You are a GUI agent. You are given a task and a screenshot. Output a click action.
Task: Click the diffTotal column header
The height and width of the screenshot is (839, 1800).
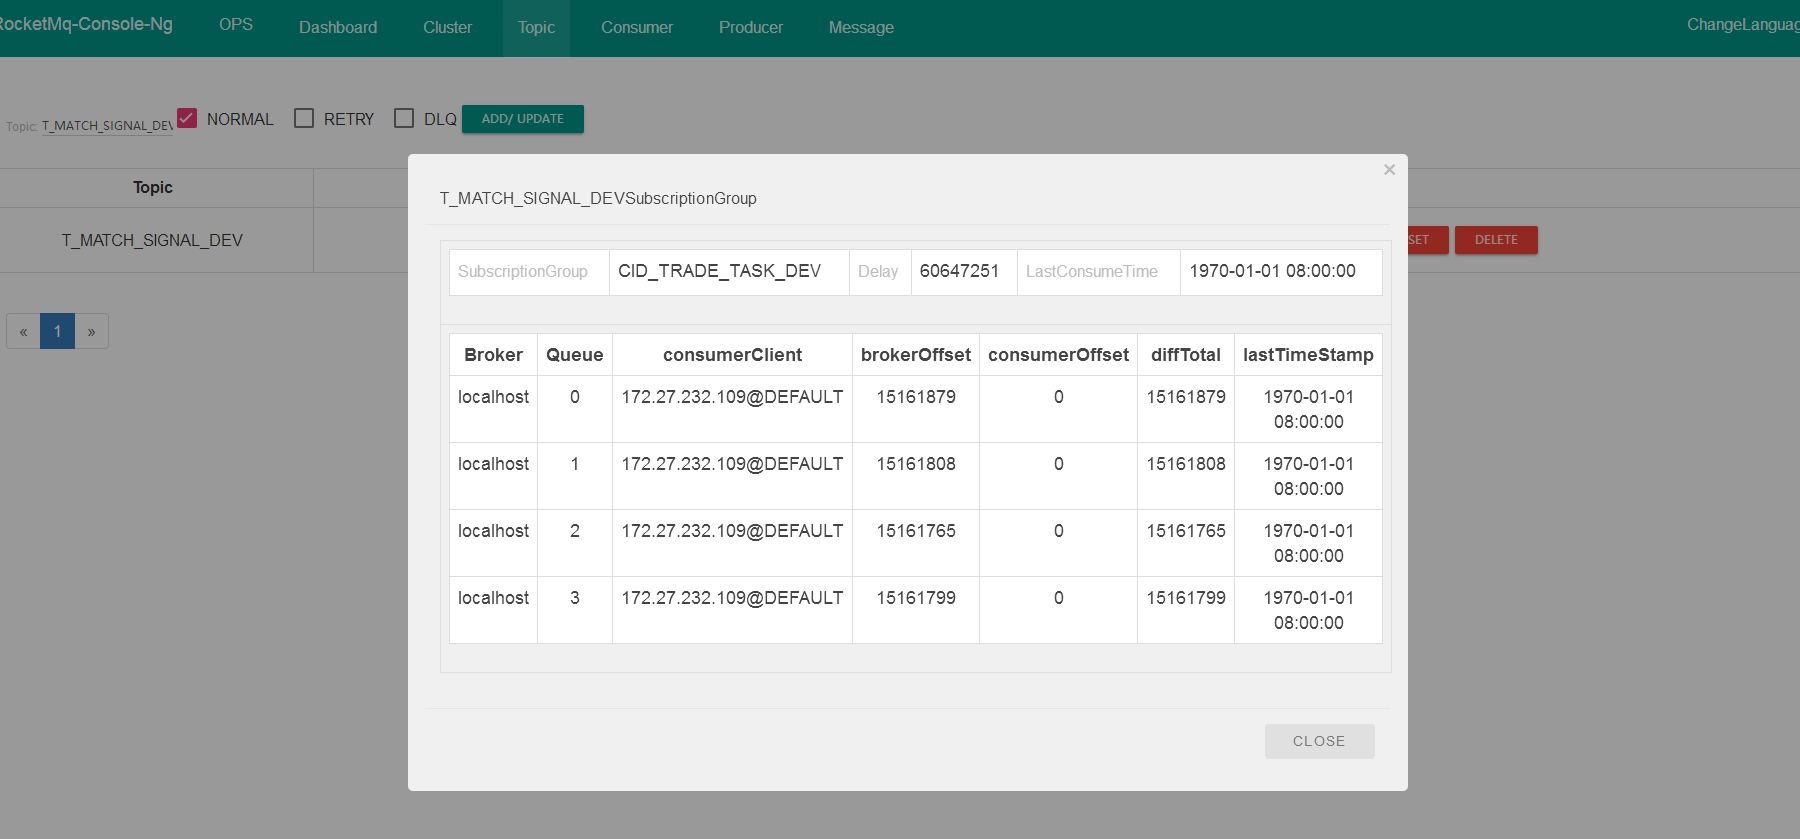1186,355
